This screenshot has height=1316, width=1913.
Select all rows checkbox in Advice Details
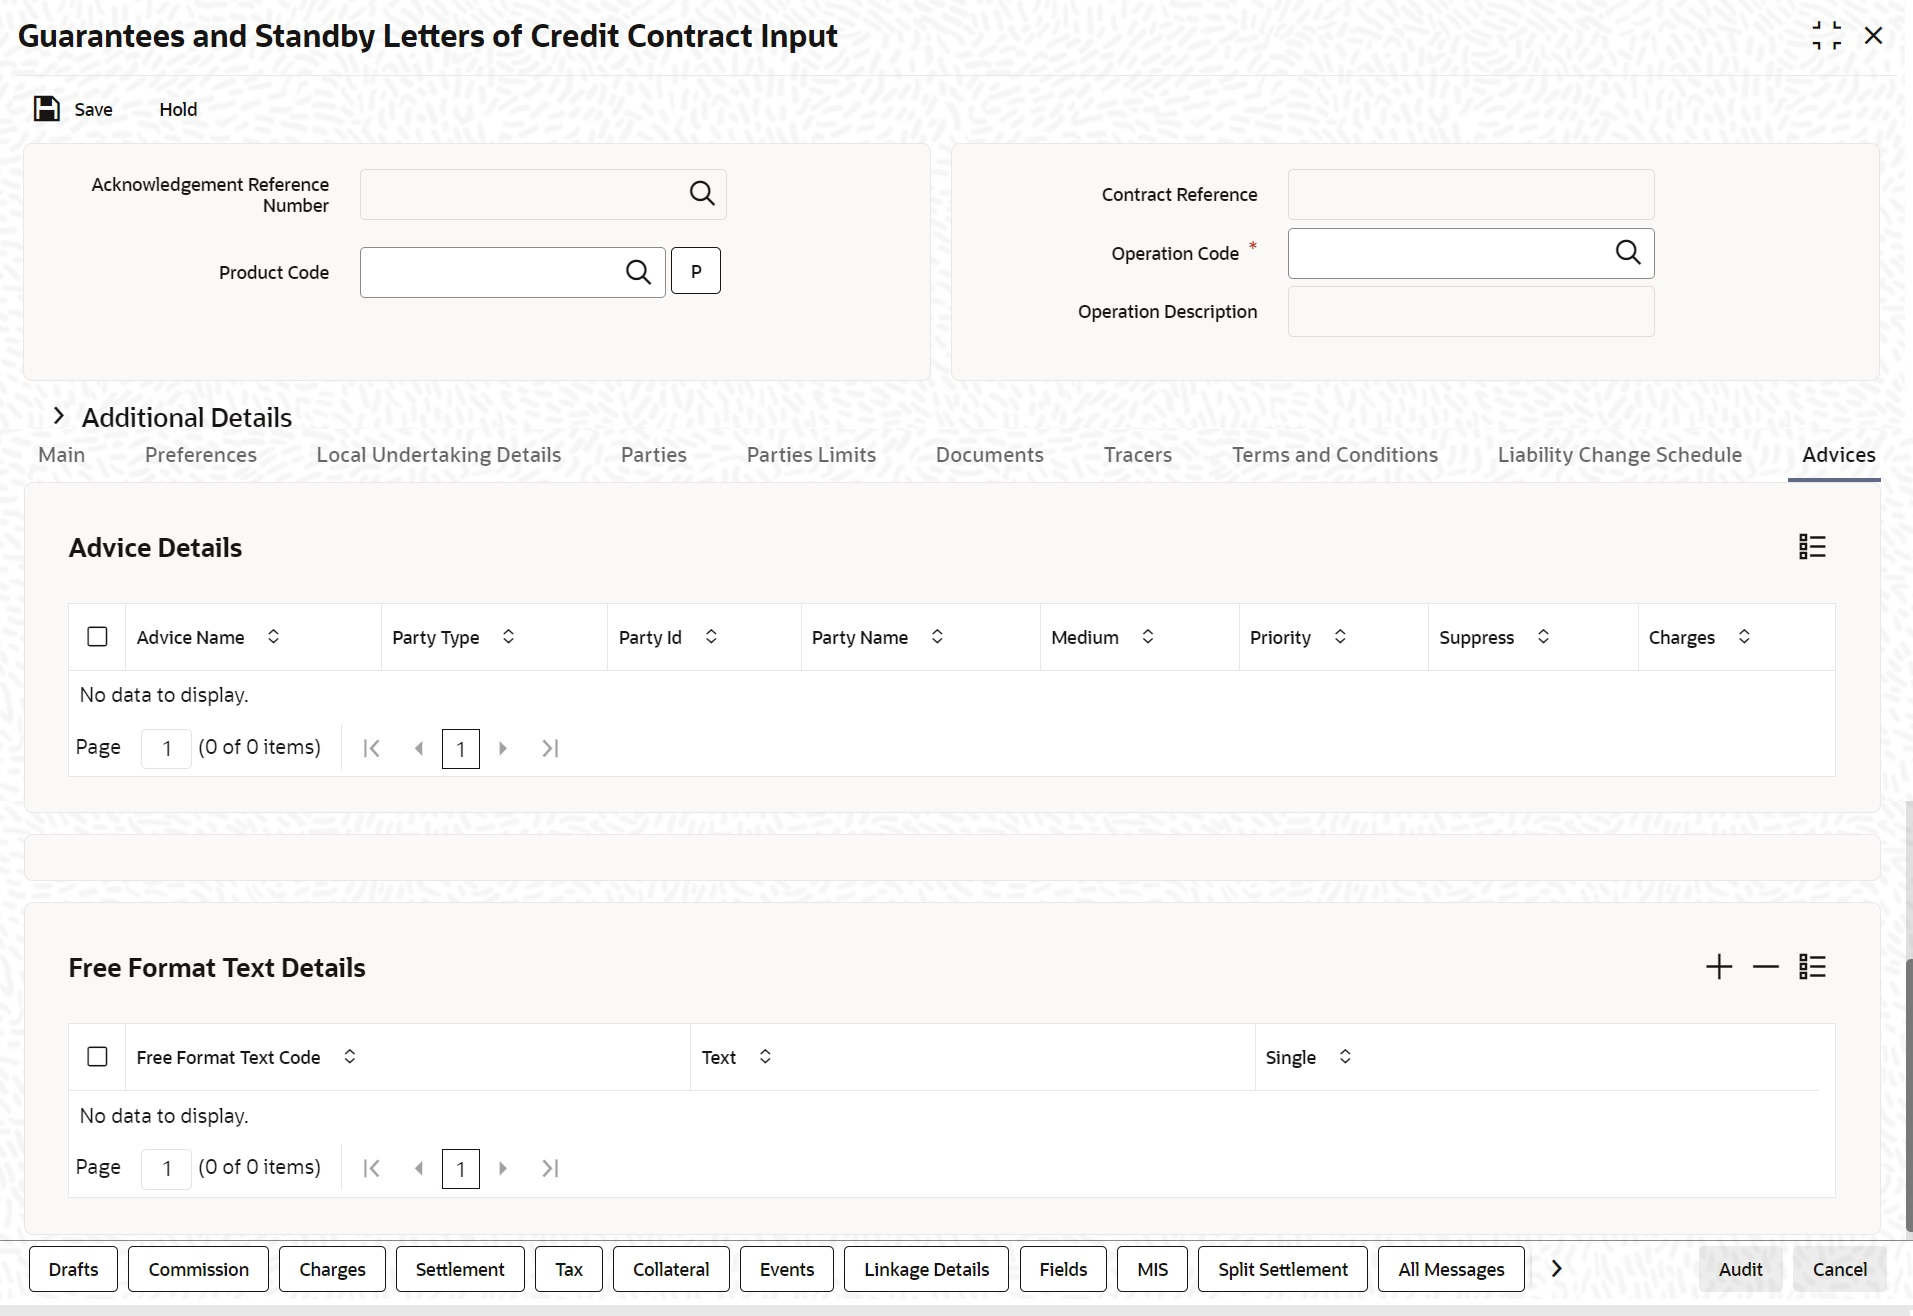(x=97, y=637)
